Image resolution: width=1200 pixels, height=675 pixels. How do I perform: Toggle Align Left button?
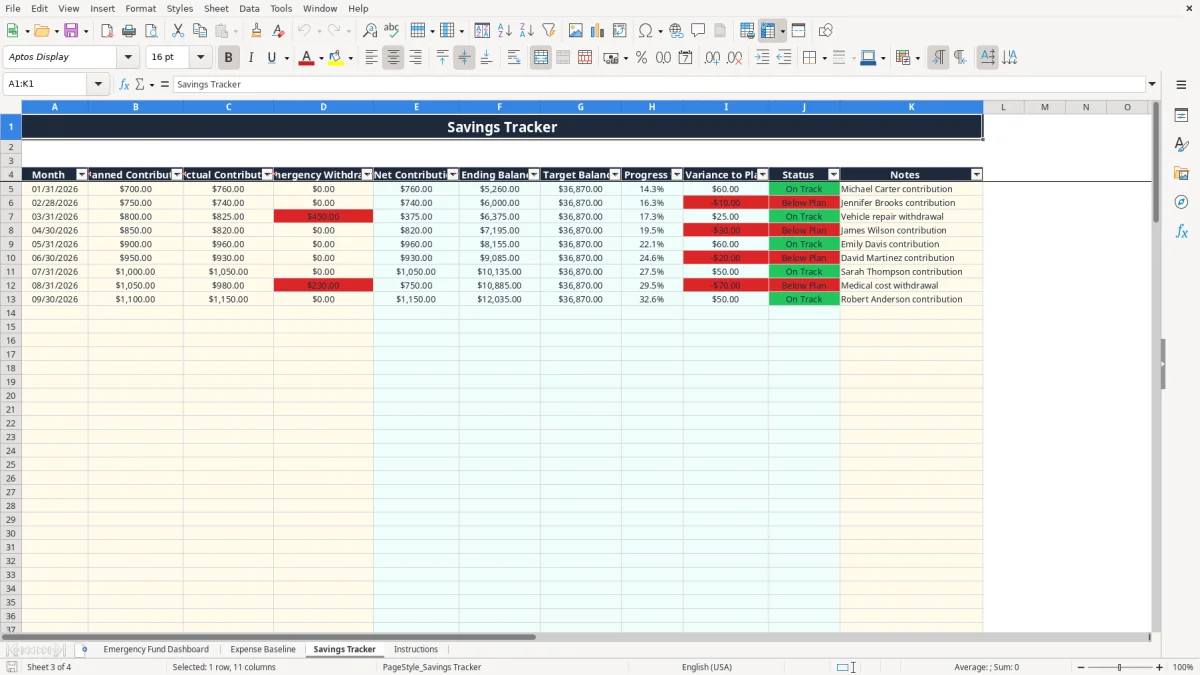(x=371, y=58)
